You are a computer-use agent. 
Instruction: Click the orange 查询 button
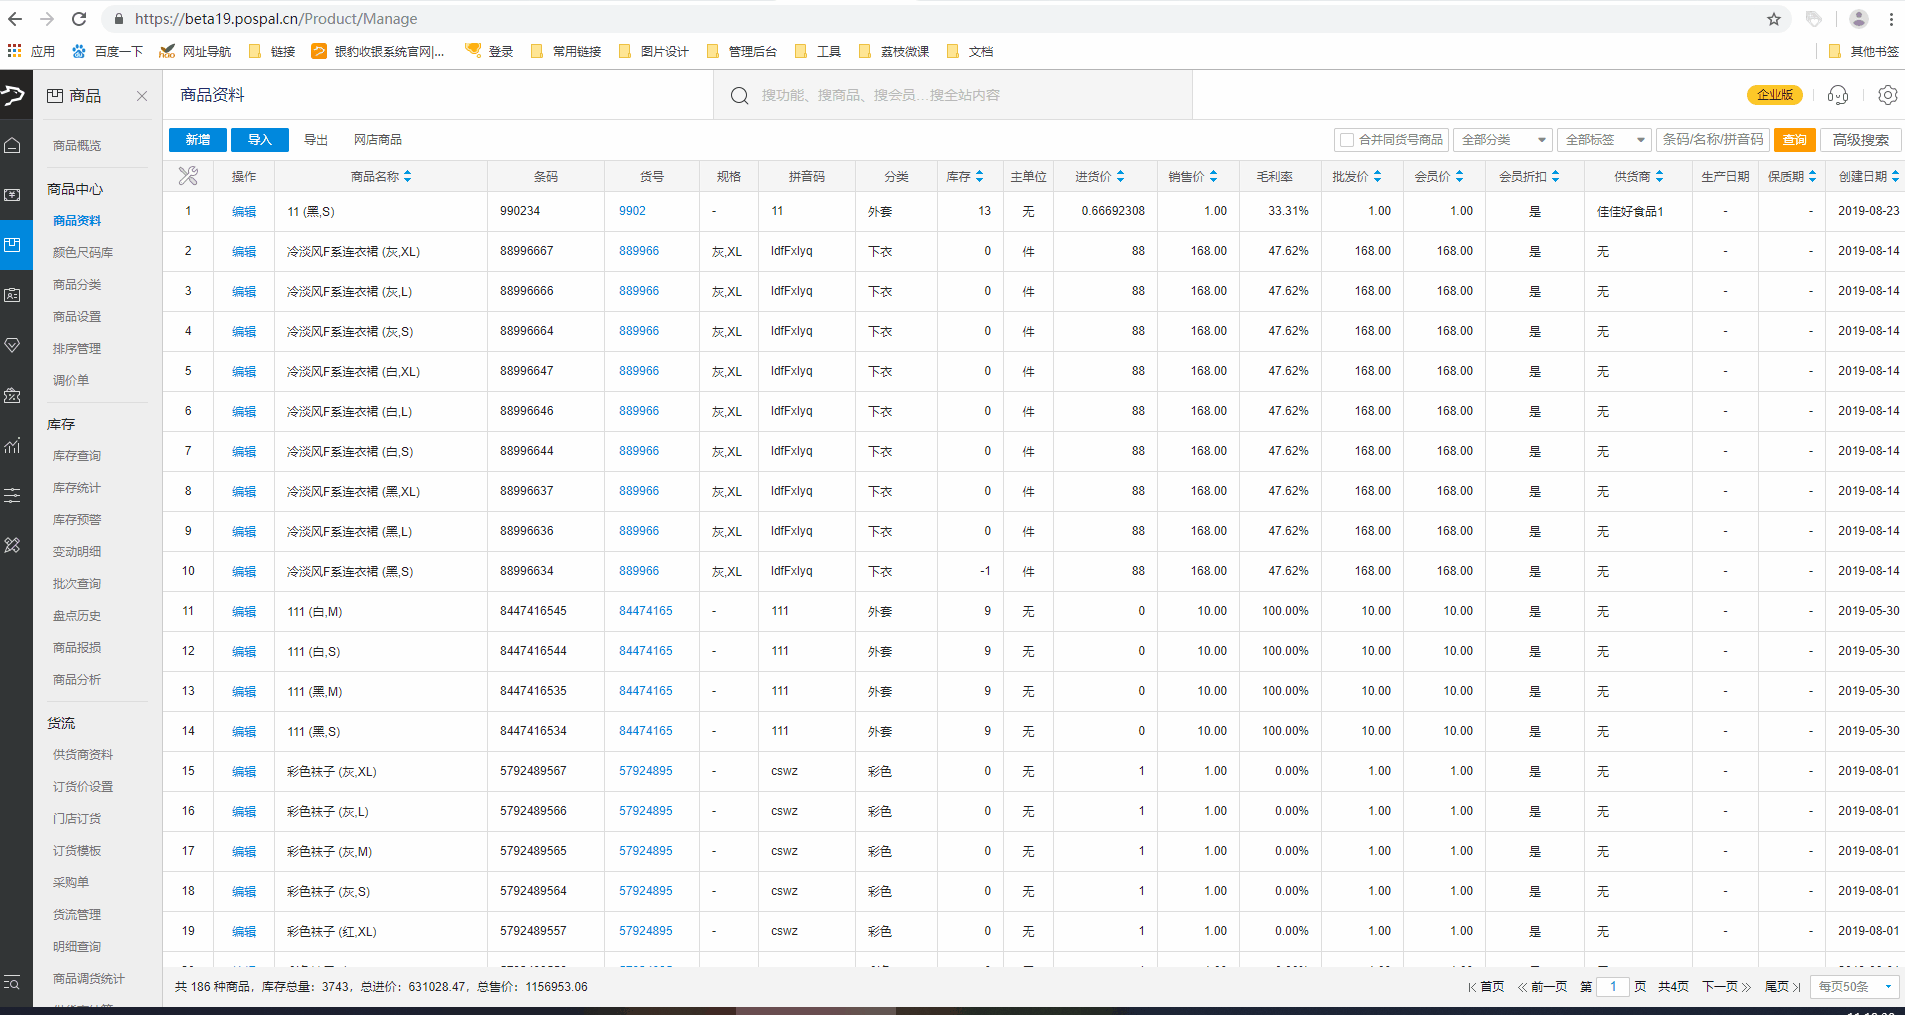1794,140
